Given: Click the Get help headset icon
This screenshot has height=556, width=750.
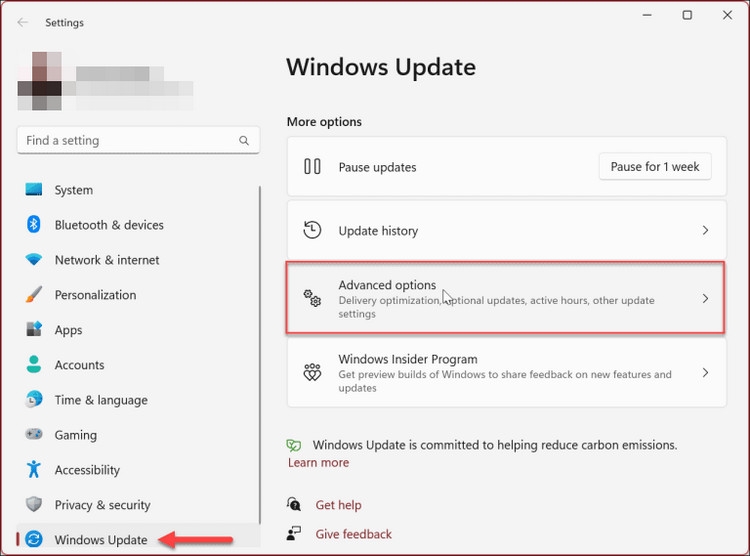Looking at the screenshot, I should click(294, 504).
